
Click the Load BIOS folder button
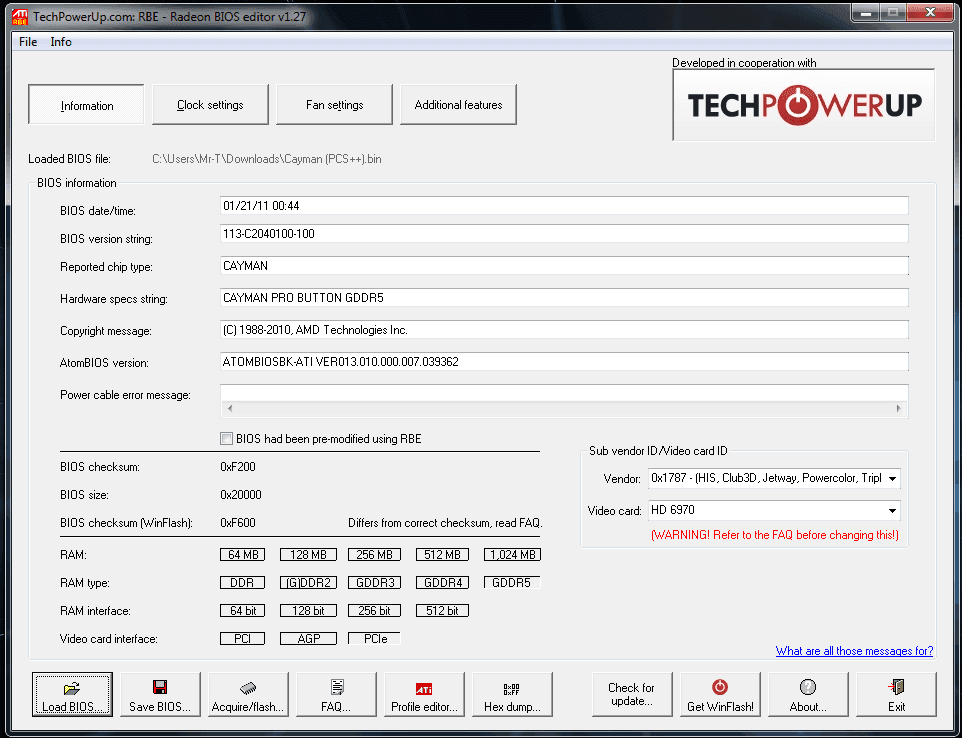(x=72, y=694)
